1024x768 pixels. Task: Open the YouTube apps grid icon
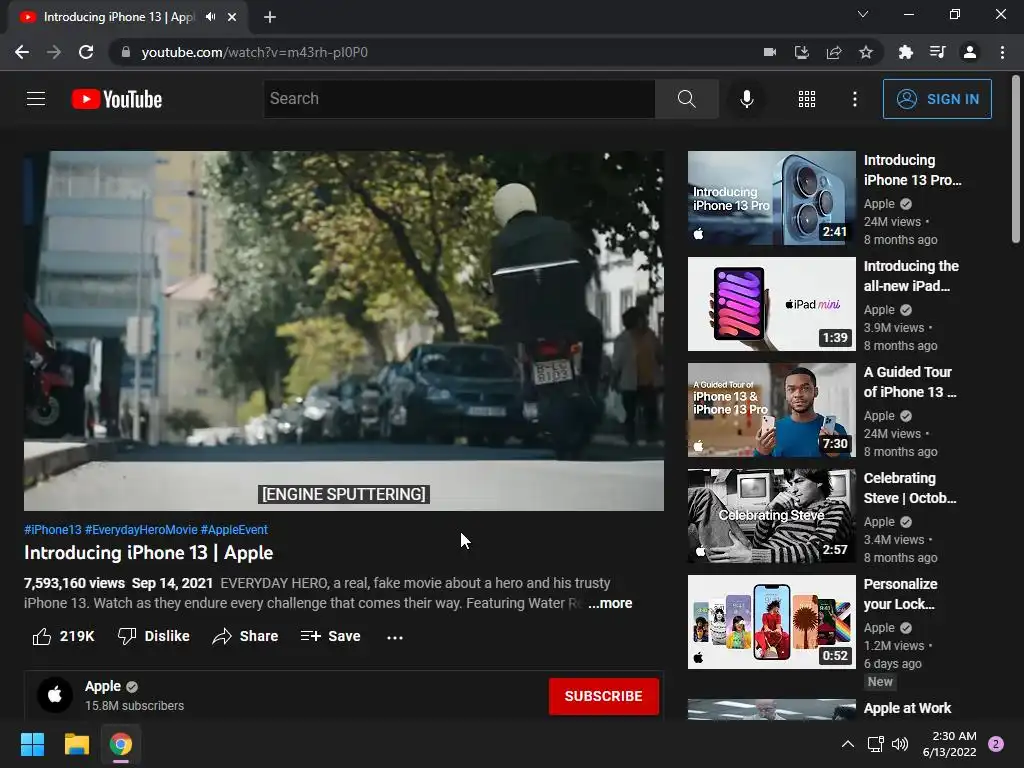click(x=807, y=99)
